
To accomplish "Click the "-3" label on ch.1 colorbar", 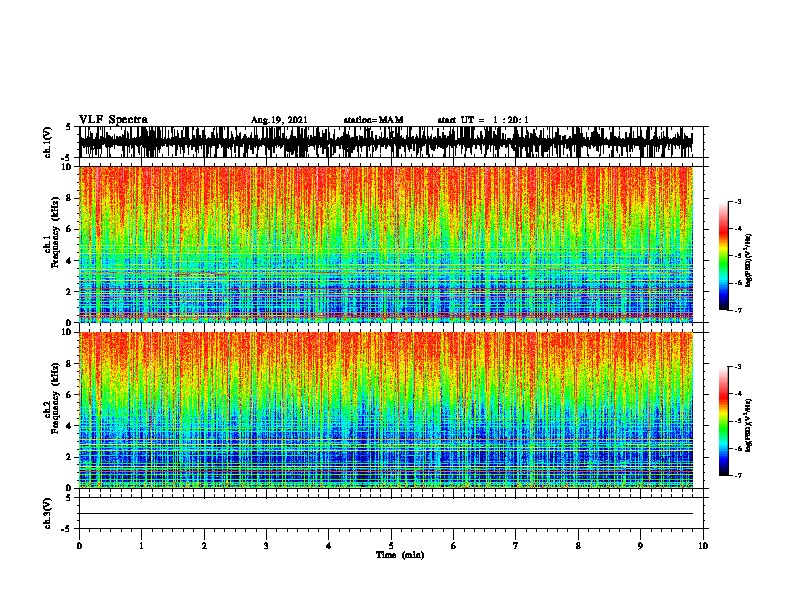I will coord(737,202).
